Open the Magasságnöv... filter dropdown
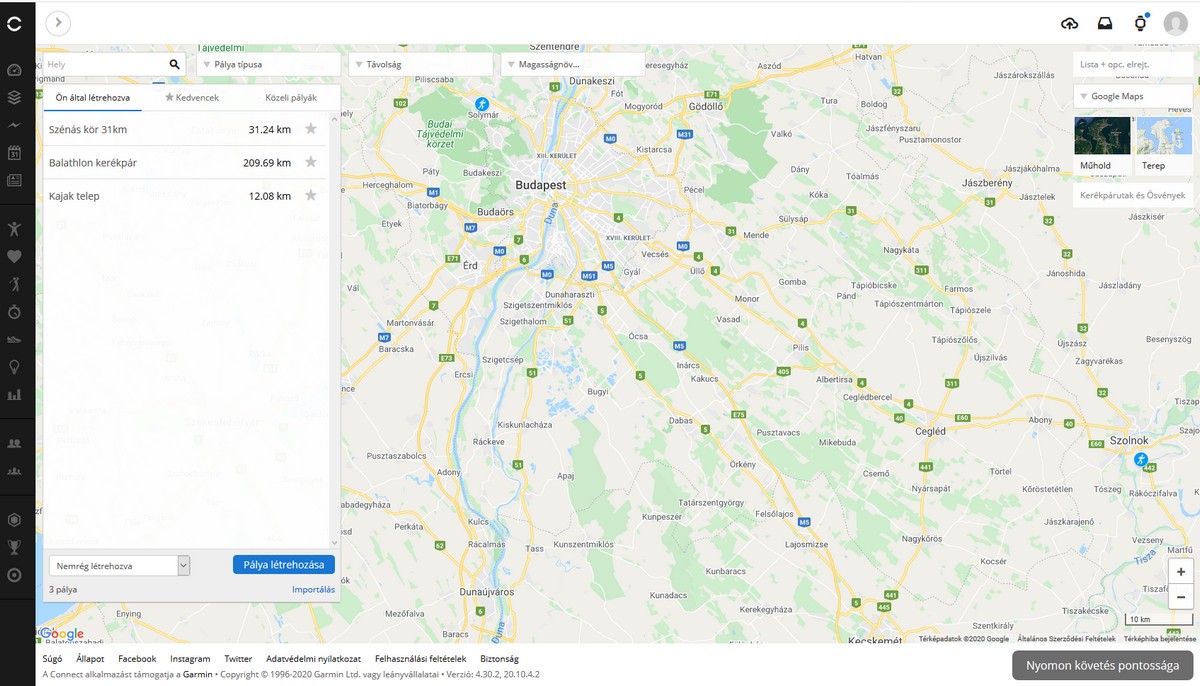This screenshot has height=686, width=1200. [x=573, y=64]
